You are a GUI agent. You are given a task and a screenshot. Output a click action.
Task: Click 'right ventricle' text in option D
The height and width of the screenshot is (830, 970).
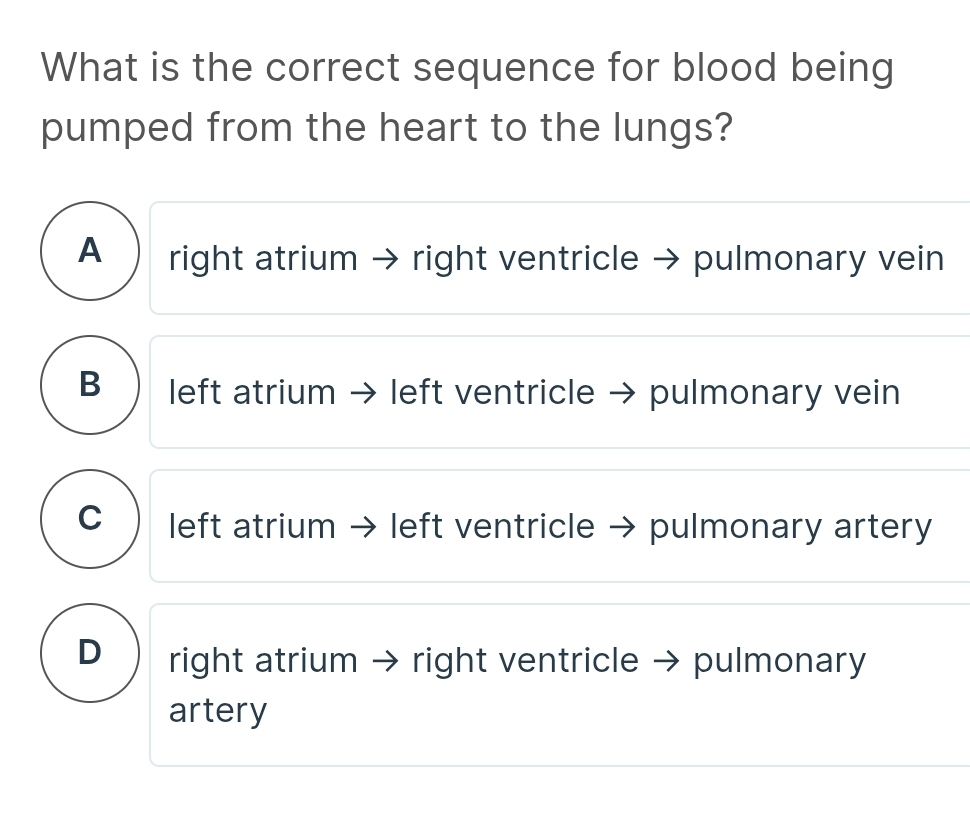525,661
